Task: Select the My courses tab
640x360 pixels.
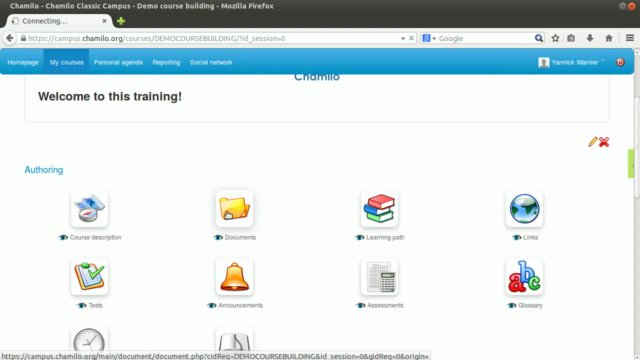Action: click(x=67, y=62)
